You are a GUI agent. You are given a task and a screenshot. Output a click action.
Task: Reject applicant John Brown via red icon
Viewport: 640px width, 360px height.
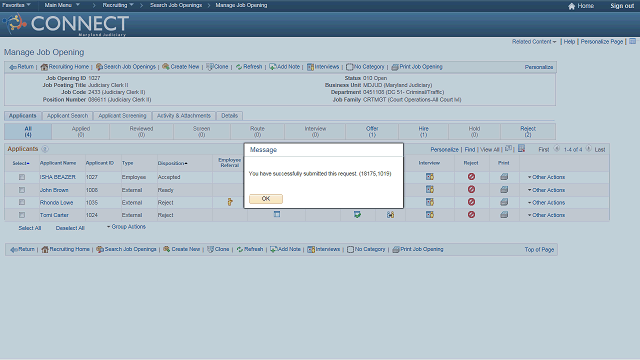click(x=471, y=189)
